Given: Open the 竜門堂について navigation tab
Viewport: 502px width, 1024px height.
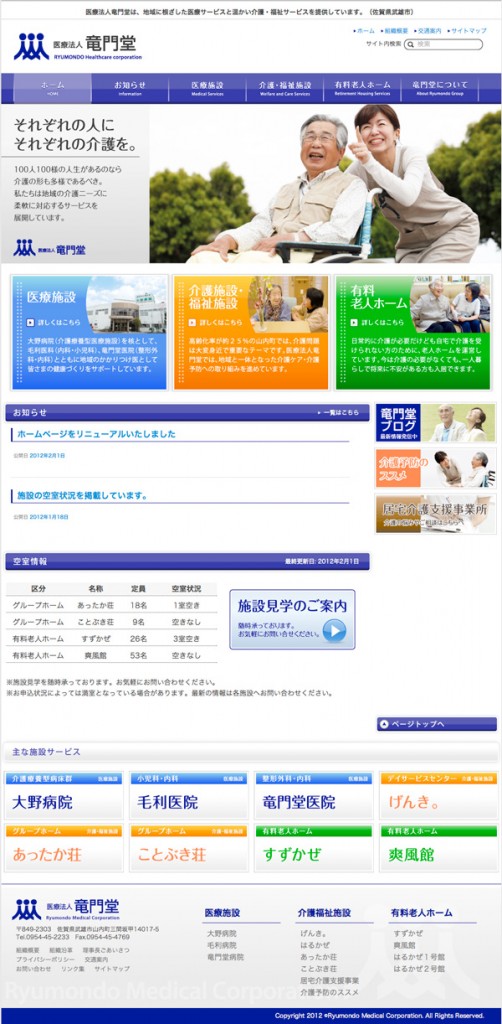Looking at the screenshot, I should click(x=440, y=88).
